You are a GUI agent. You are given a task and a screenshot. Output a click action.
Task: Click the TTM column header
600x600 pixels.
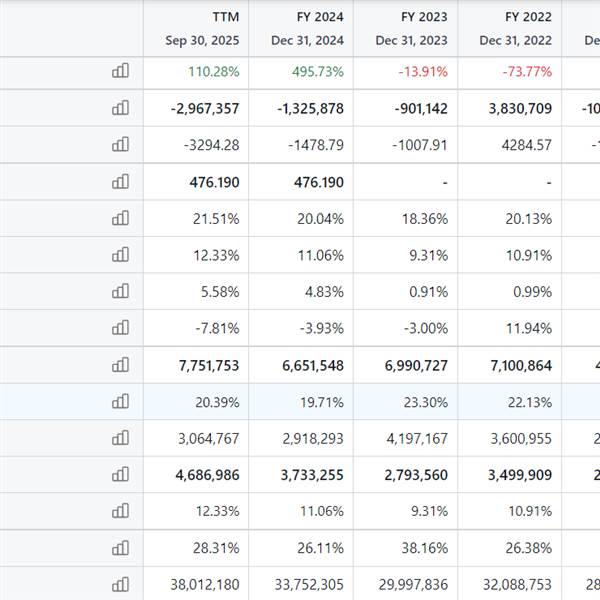coord(225,17)
